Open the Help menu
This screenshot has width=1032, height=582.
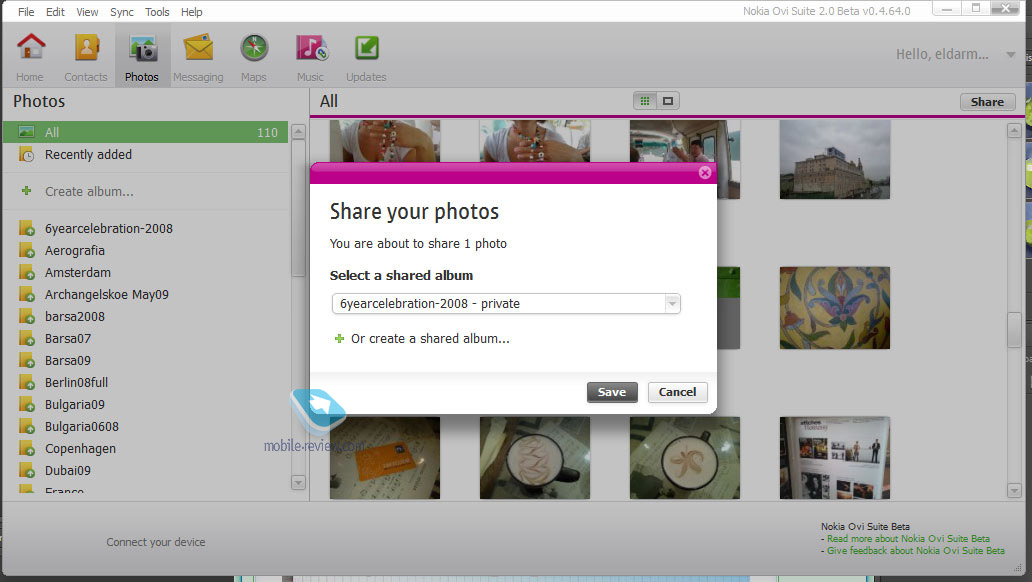click(x=192, y=12)
